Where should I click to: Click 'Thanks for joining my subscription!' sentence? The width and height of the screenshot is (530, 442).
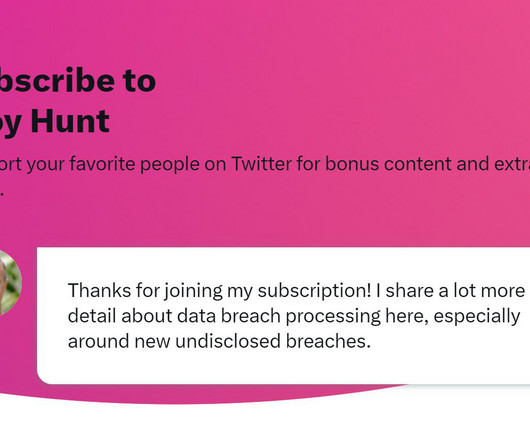[x=220, y=291]
